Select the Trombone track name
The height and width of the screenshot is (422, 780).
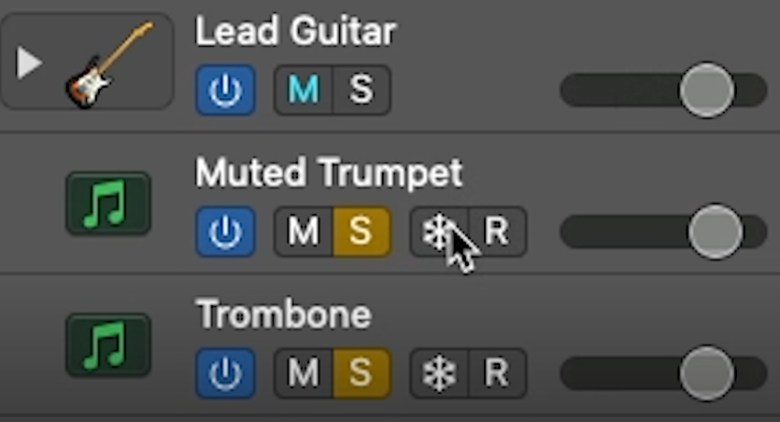(284, 314)
